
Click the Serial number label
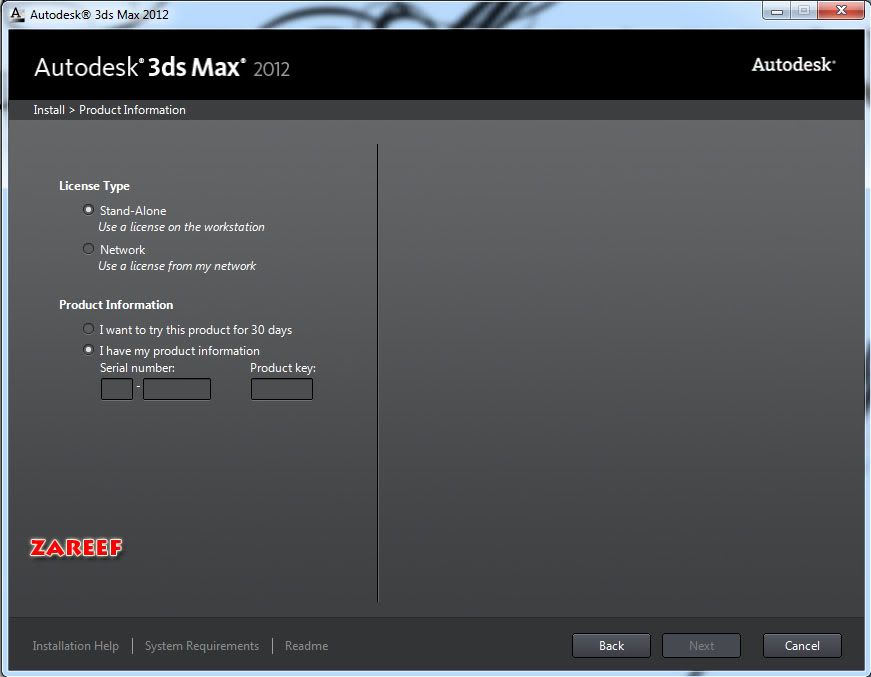[x=137, y=368]
